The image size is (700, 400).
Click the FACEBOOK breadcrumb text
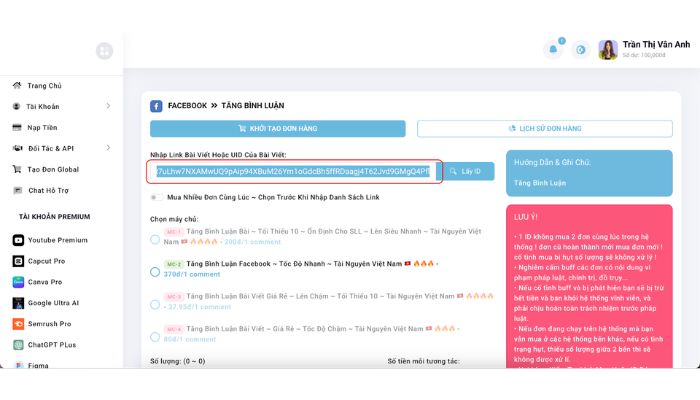click(188, 106)
